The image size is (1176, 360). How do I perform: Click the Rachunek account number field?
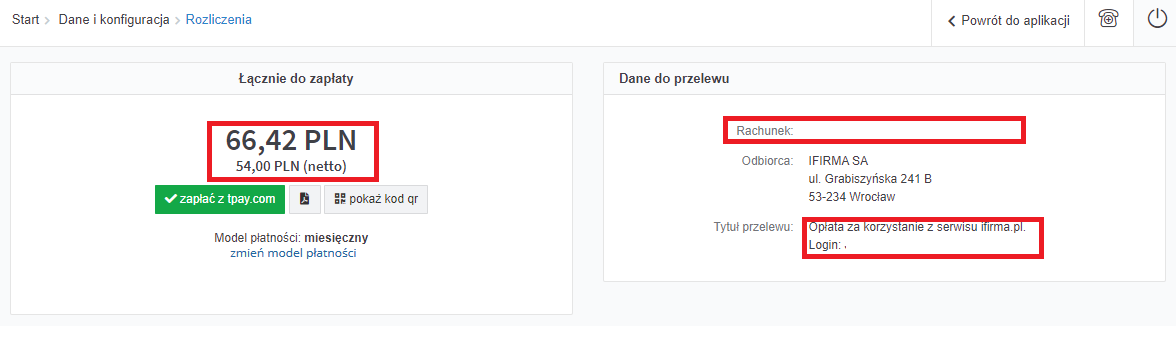[x=874, y=130]
